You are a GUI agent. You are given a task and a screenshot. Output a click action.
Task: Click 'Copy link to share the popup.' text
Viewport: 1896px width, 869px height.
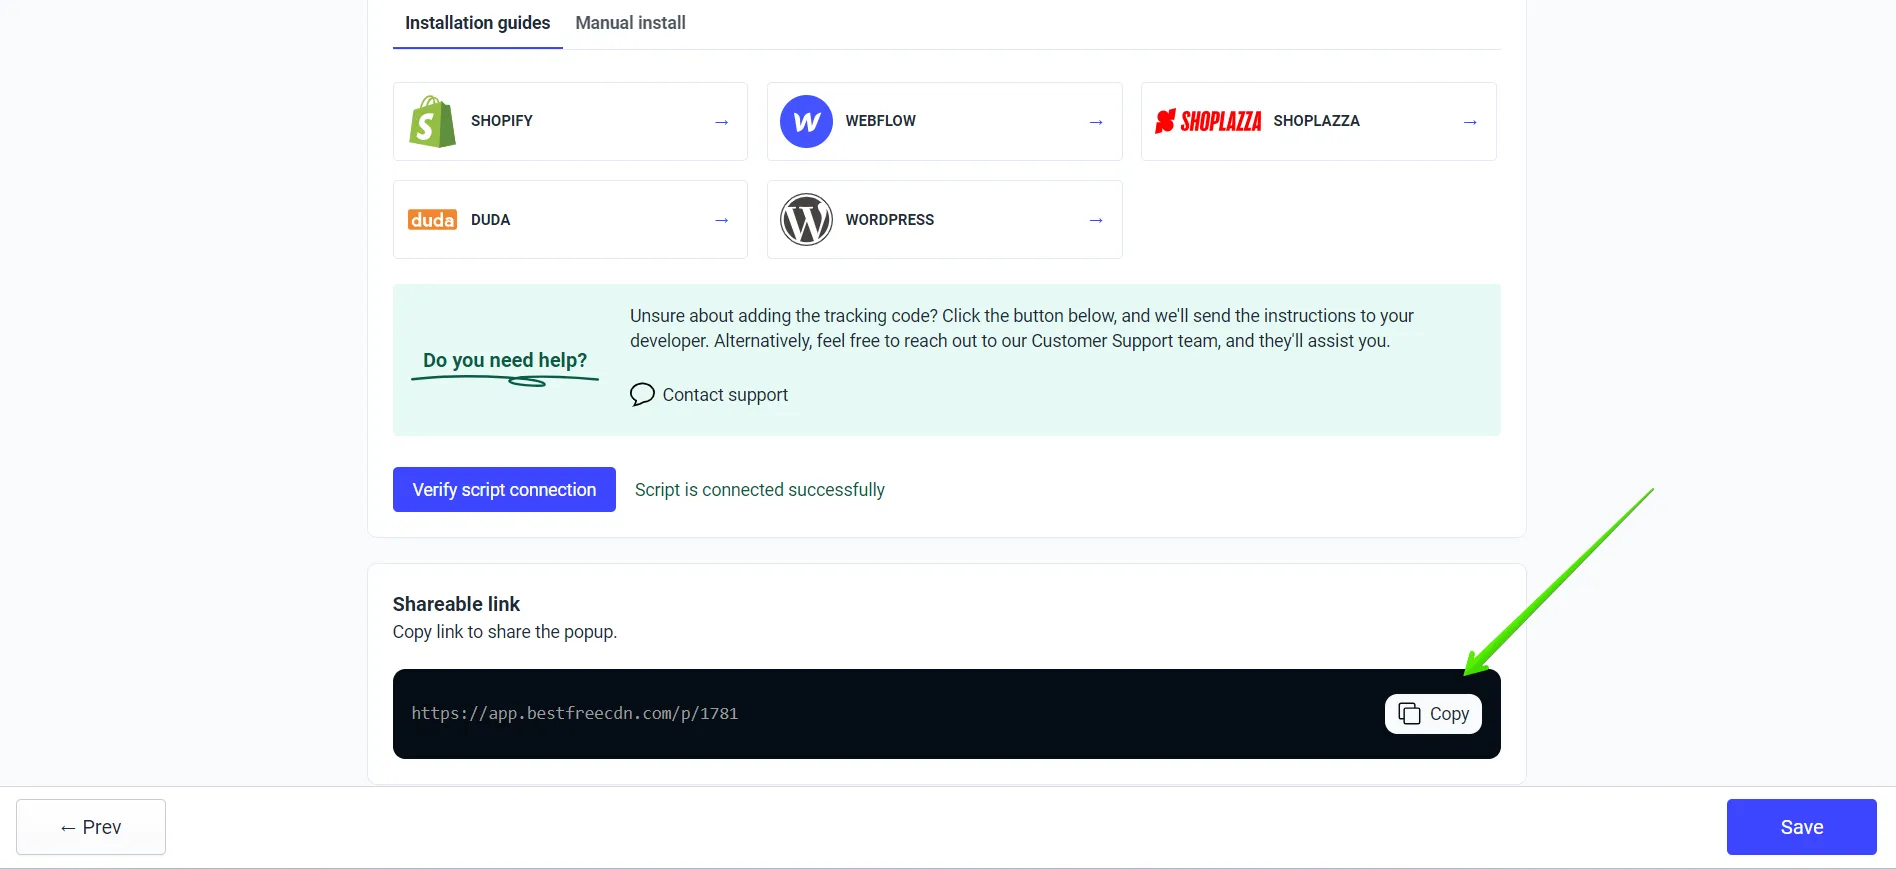click(504, 632)
